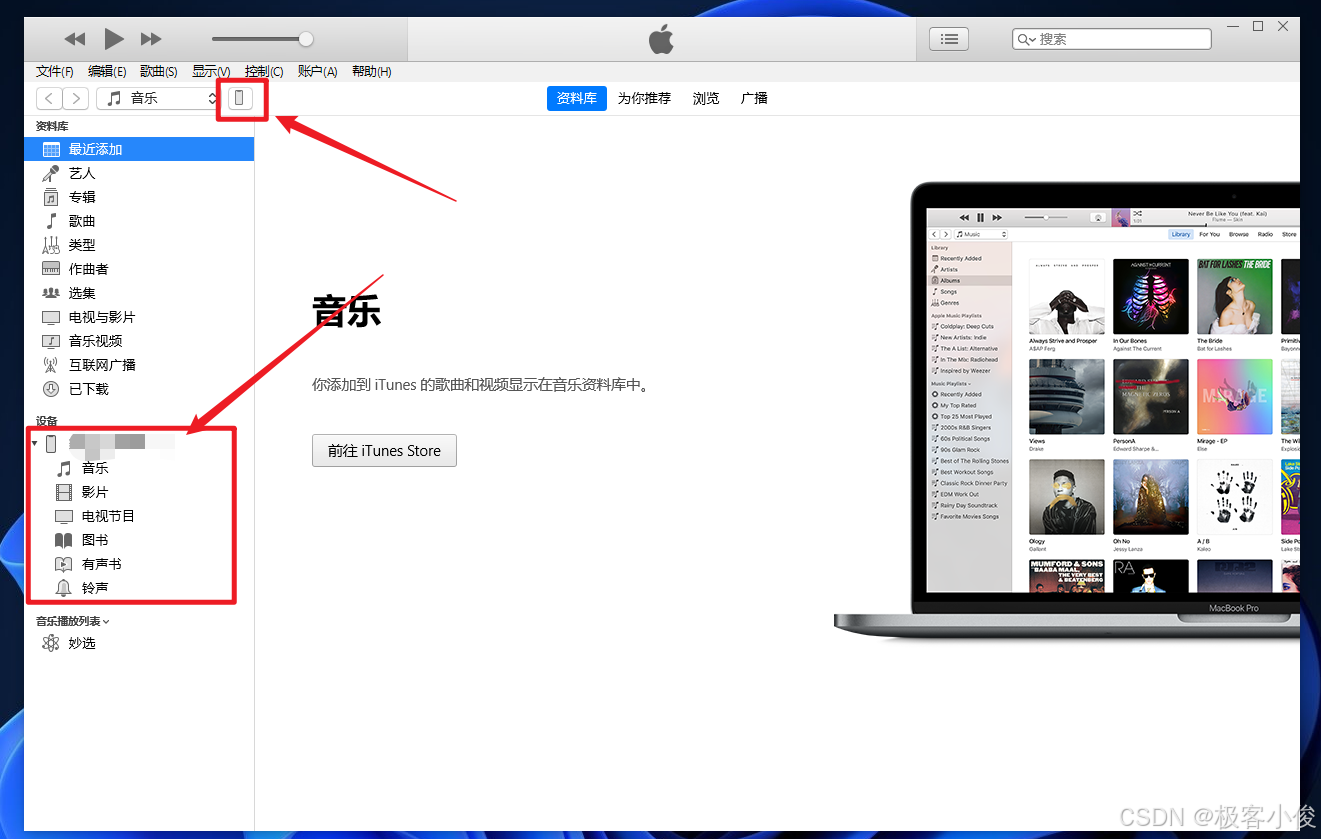Select 最近添加 in the library sidebar
Screen dimensions: 1321x839
point(139,149)
